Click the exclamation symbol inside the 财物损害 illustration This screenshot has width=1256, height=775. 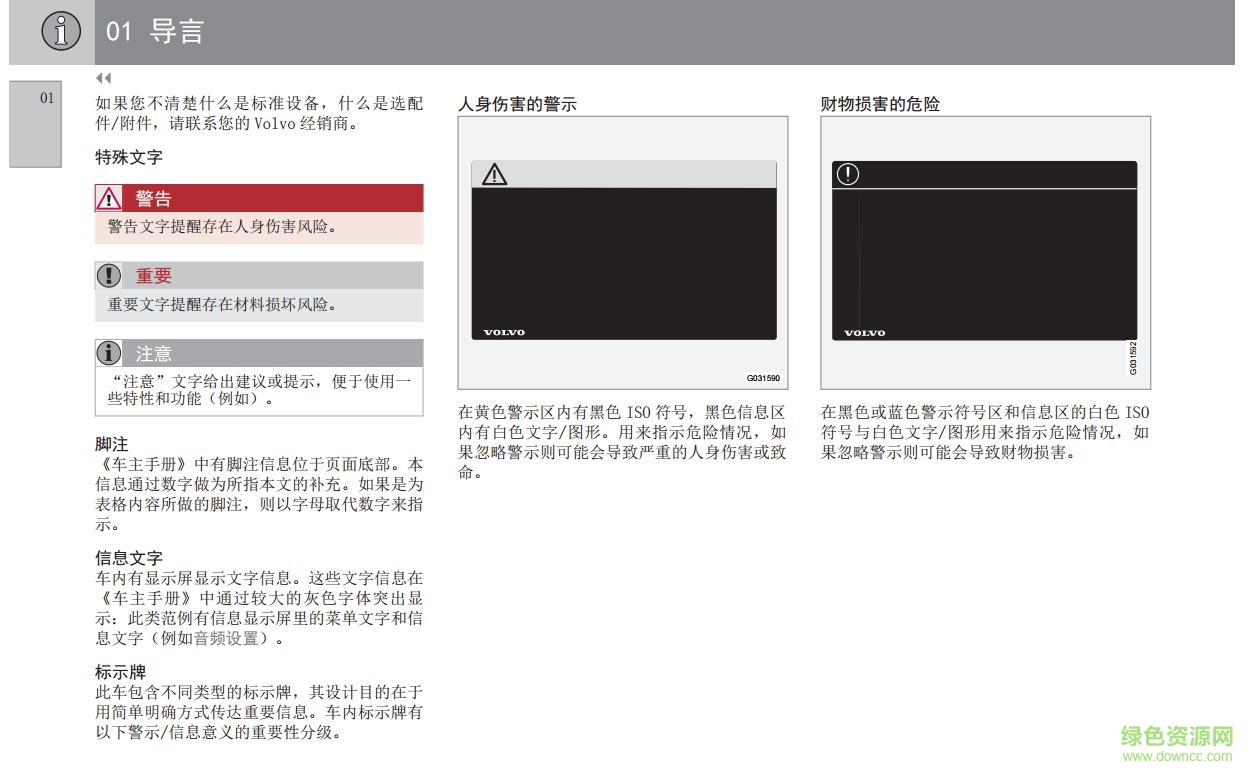[848, 173]
